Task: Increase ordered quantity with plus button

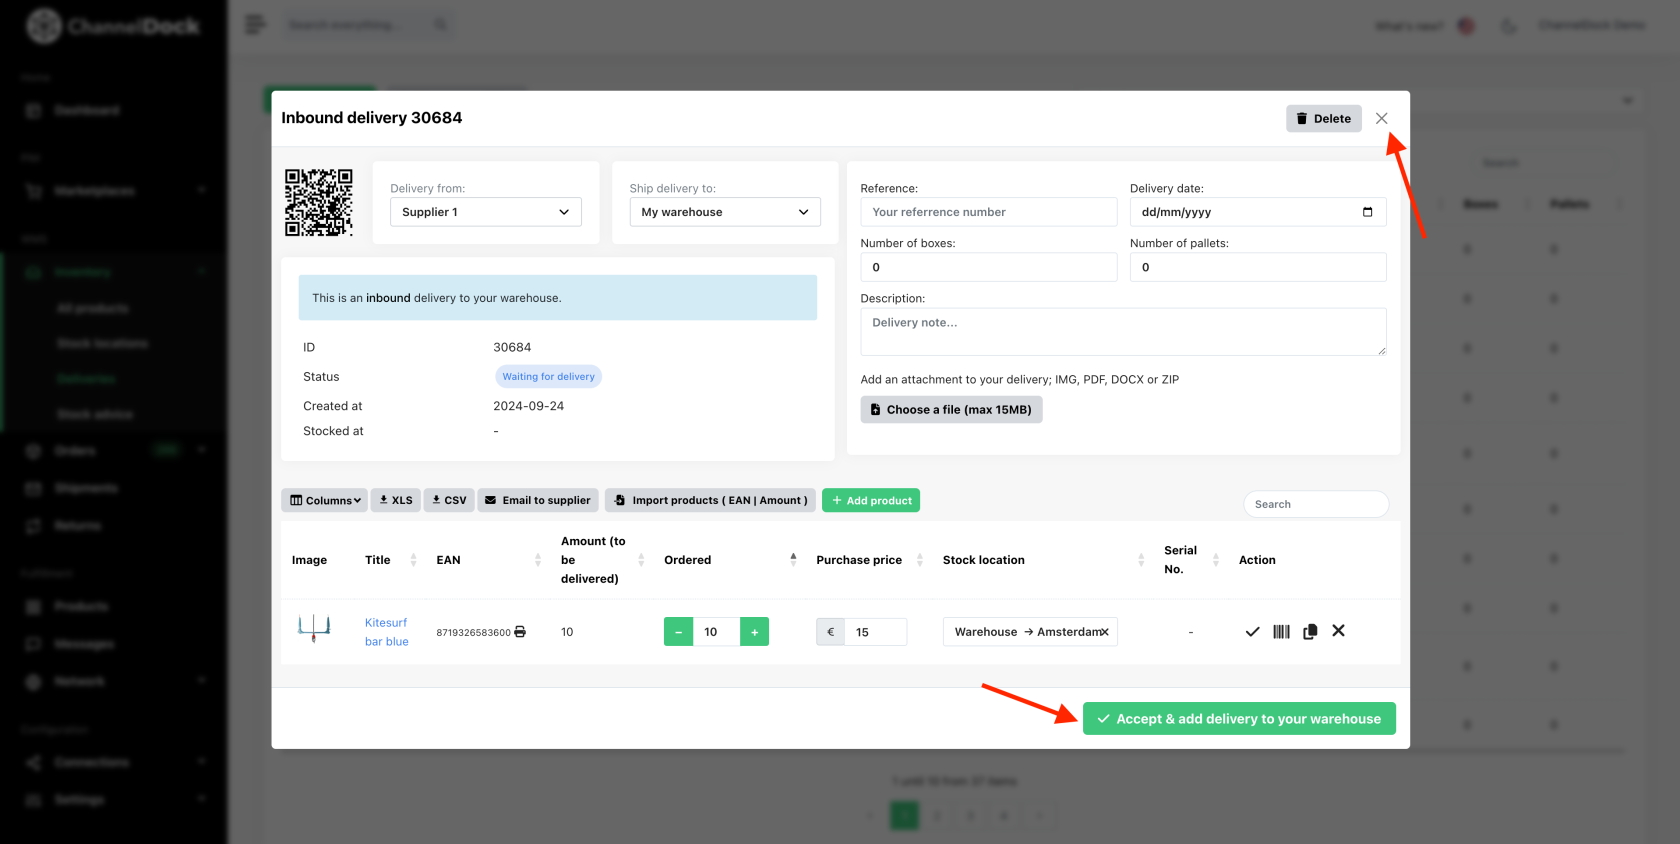Action: point(754,632)
